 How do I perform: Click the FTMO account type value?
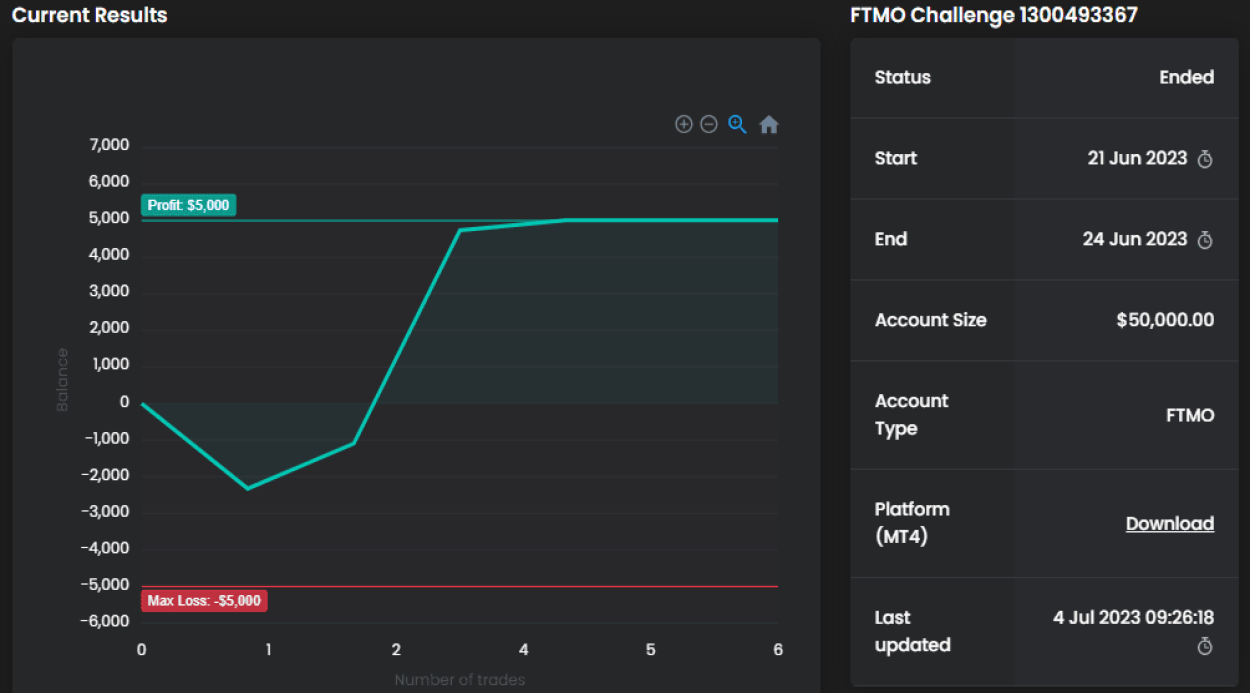tap(1190, 415)
